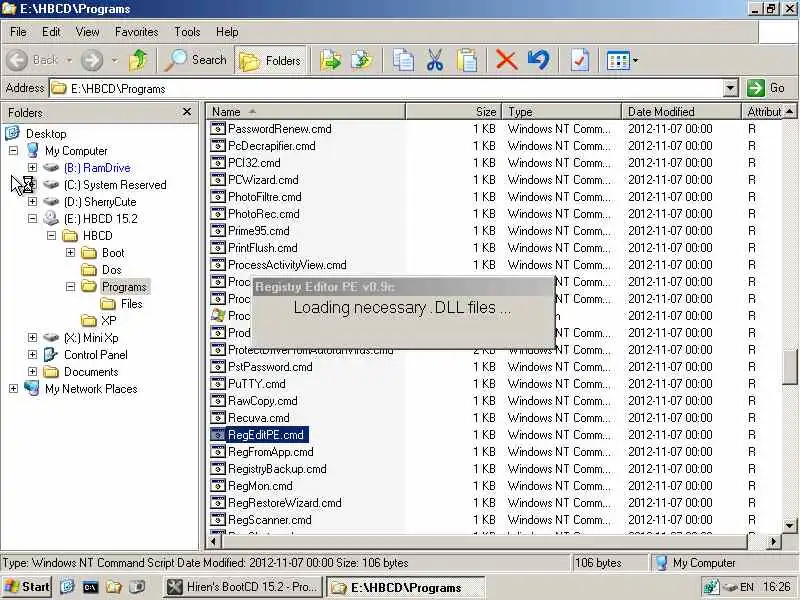Click the Properties toolbar icon
This screenshot has height=600, width=800.
[x=580, y=60]
